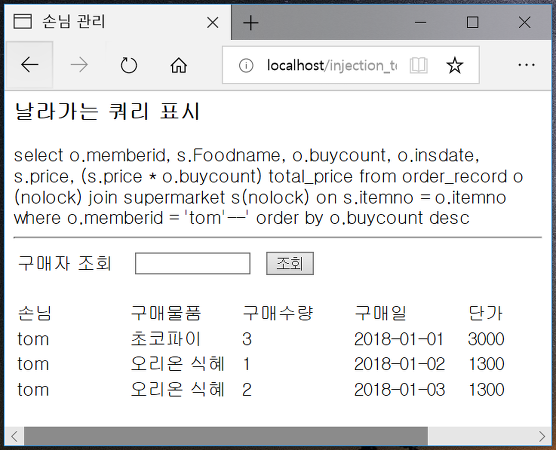Click the 초코파이 item cell
The height and width of the screenshot is (450, 556).
click(x=166, y=339)
